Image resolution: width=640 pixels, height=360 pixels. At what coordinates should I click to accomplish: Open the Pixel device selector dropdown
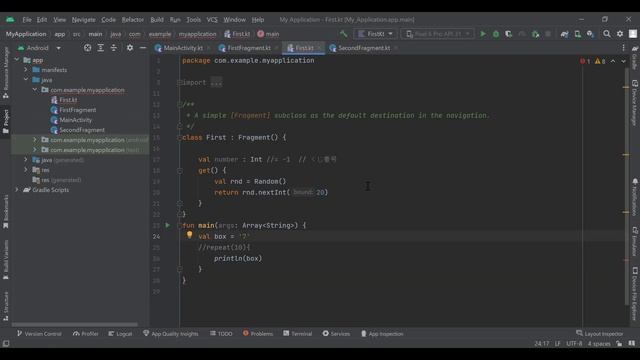click(x=438, y=34)
